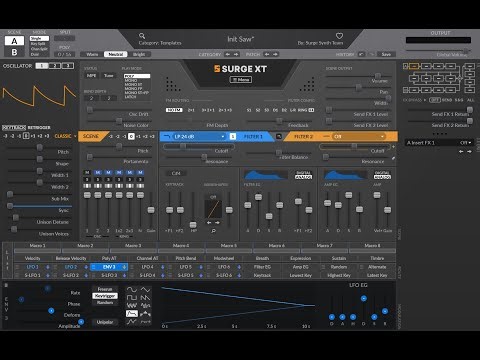480x360 pixels.
Task: Select the Velocity modulation source
Action: click(32, 258)
